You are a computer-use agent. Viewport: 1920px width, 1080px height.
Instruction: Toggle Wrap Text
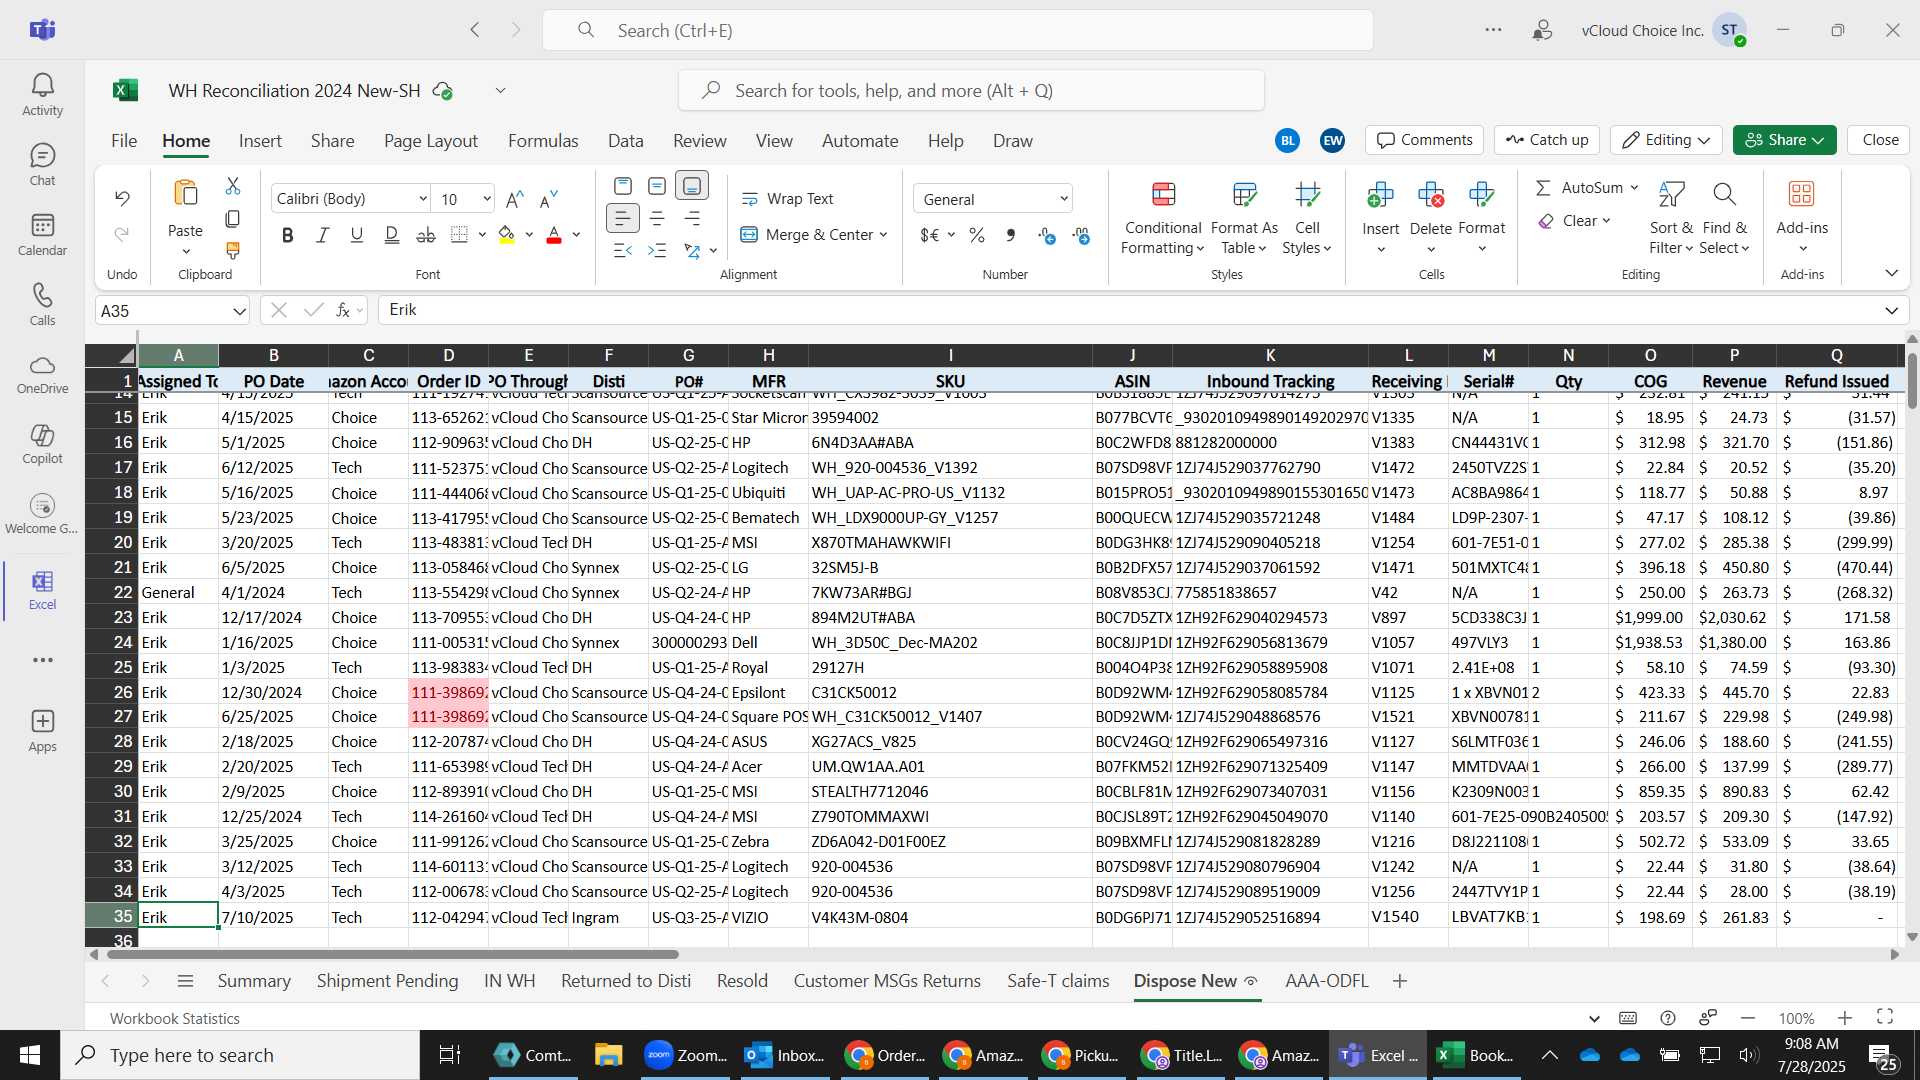[x=787, y=199]
